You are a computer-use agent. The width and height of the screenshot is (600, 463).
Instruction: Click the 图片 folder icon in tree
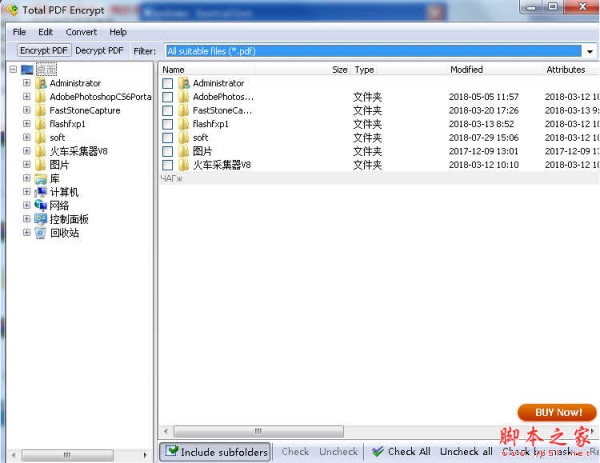point(41,165)
